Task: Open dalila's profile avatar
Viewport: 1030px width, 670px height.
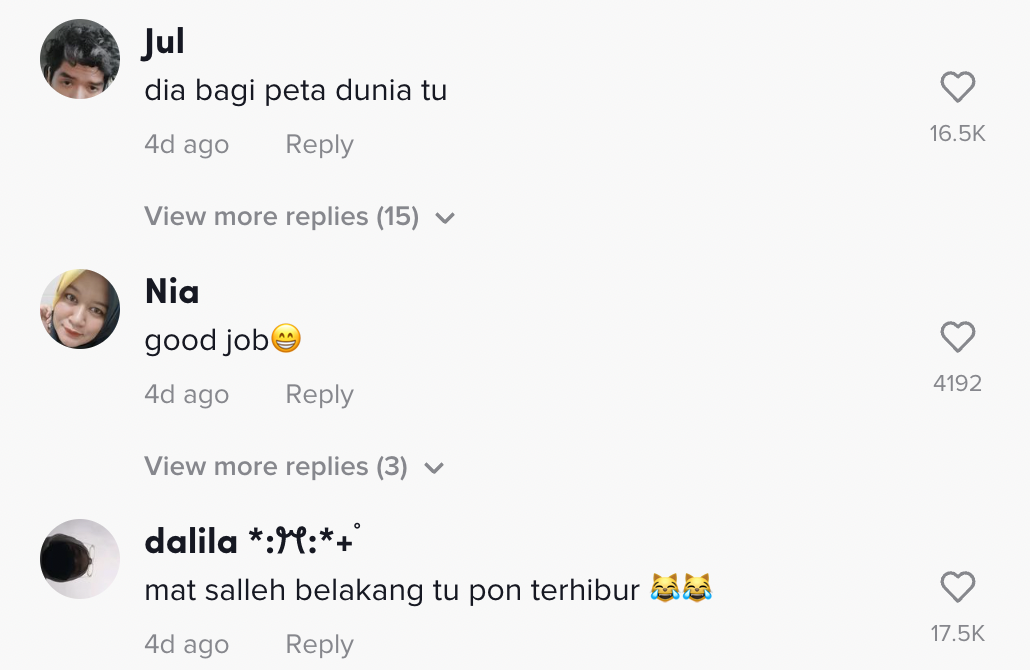Action: [80, 559]
